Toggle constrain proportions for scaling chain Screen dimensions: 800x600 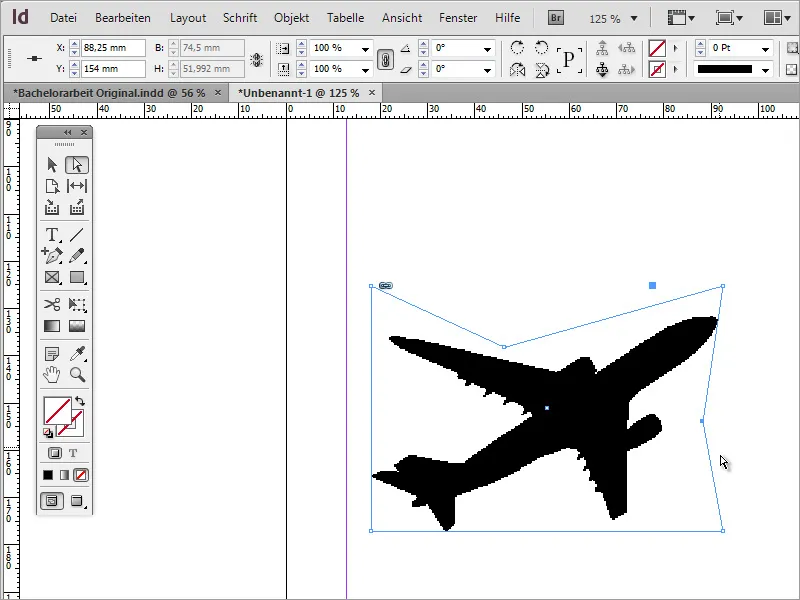tap(385, 59)
